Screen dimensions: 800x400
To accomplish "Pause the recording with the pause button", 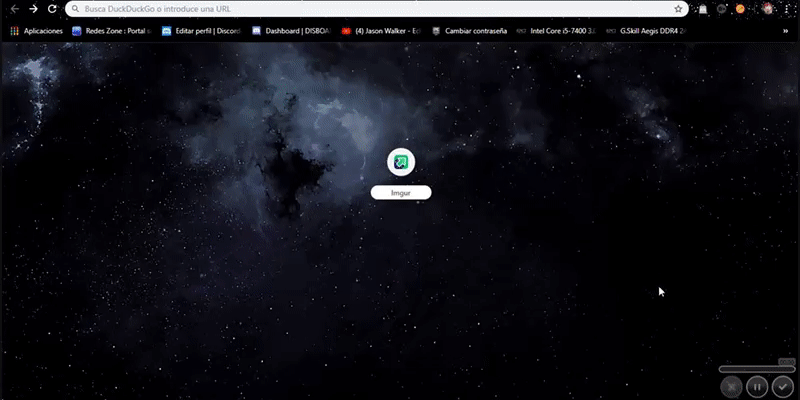I will click(757, 386).
